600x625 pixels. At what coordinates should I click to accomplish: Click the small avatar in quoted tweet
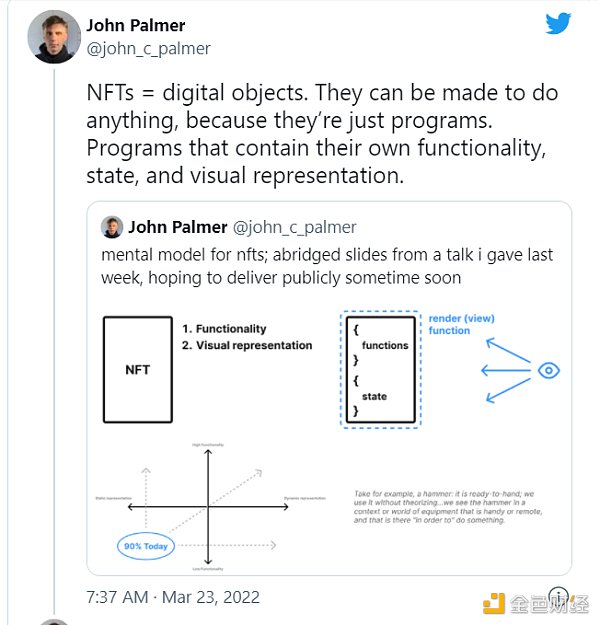click(x=112, y=227)
